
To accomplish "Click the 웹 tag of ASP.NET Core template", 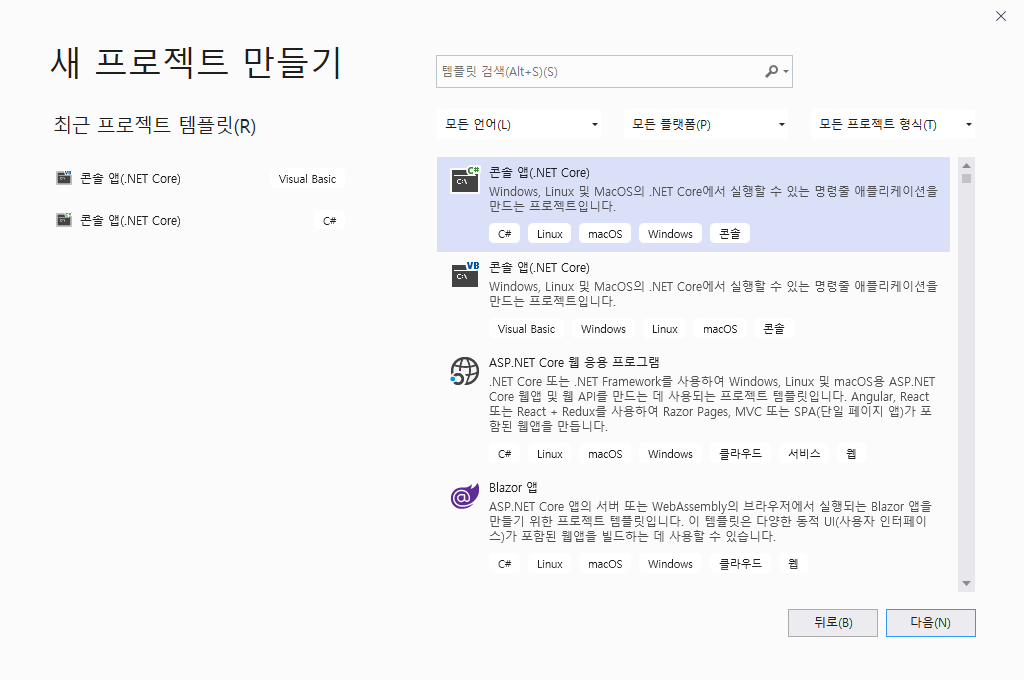I will [x=851, y=453].
